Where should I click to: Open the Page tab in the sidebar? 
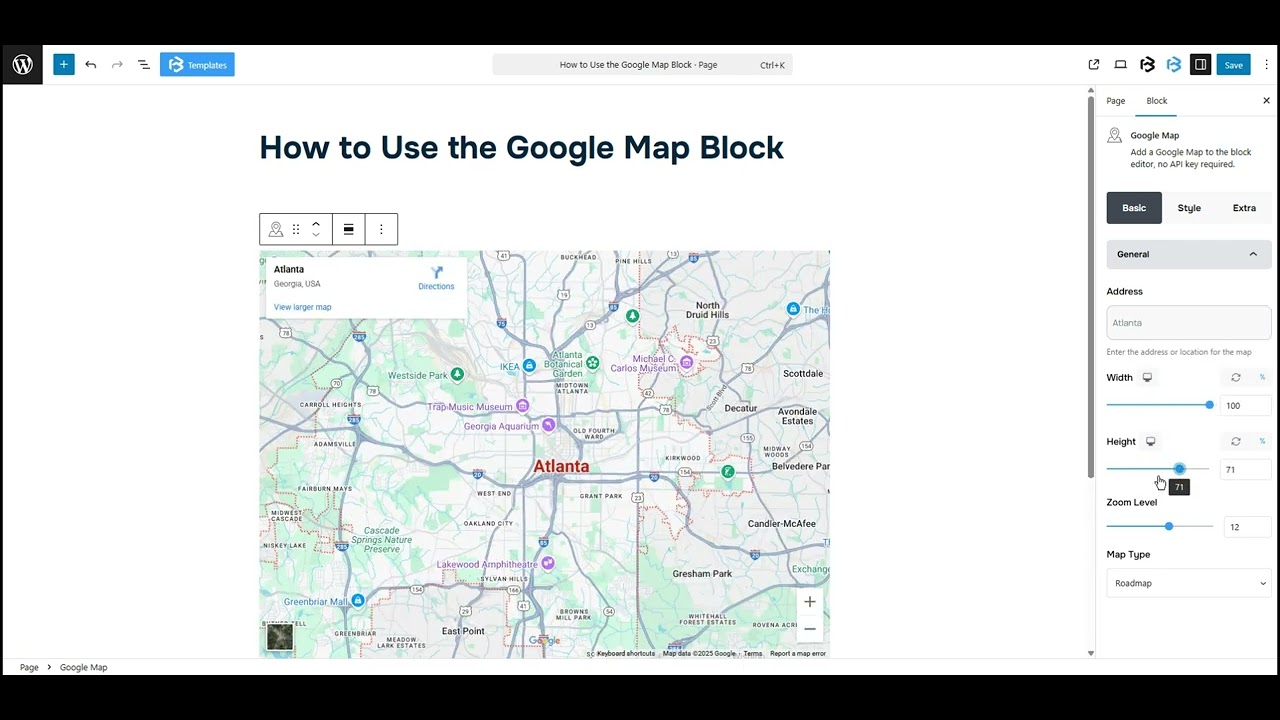tap(1115, 100)
